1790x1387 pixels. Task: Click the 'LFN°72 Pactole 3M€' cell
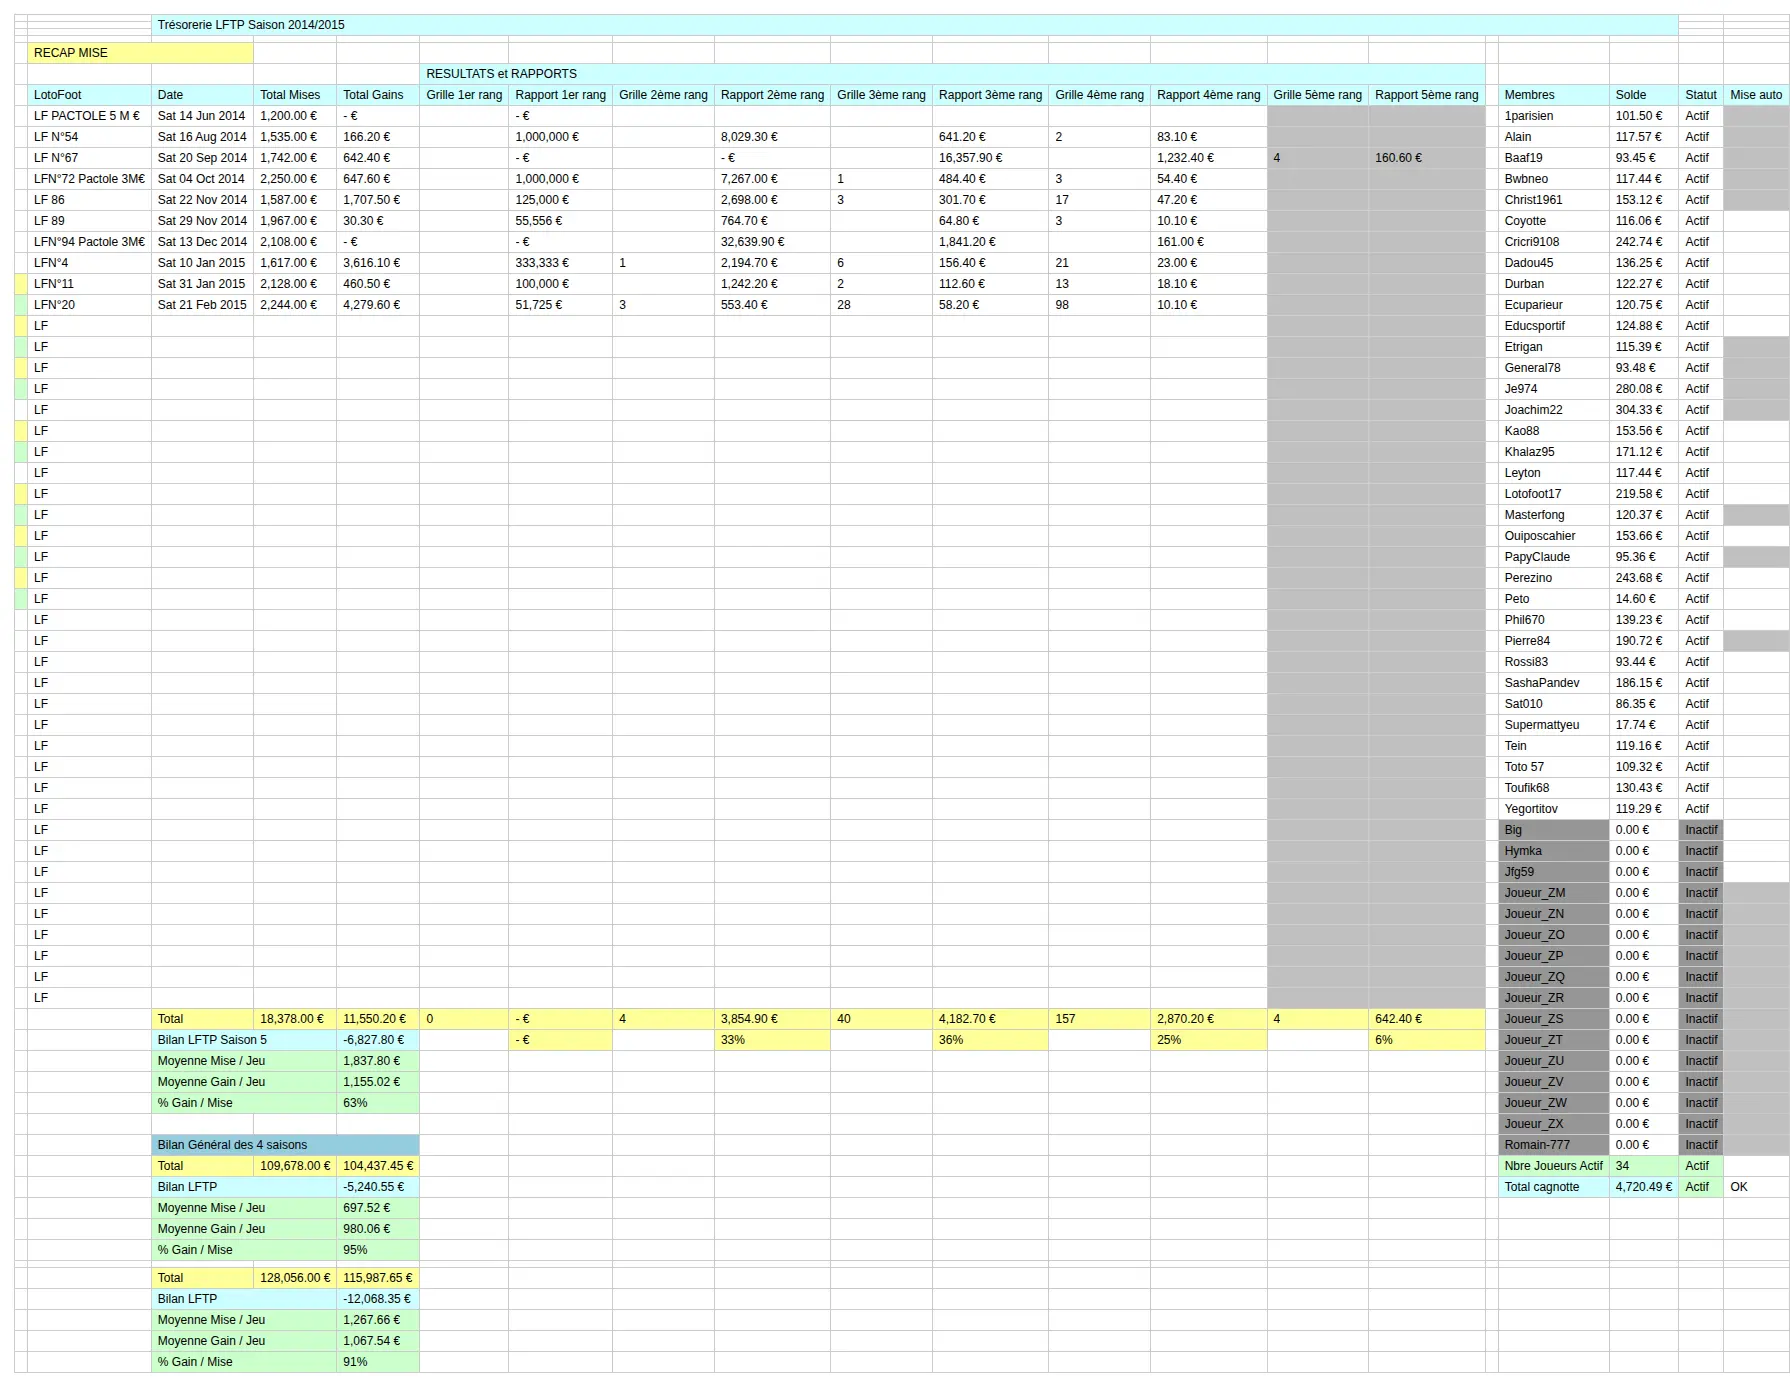point(89,179)
